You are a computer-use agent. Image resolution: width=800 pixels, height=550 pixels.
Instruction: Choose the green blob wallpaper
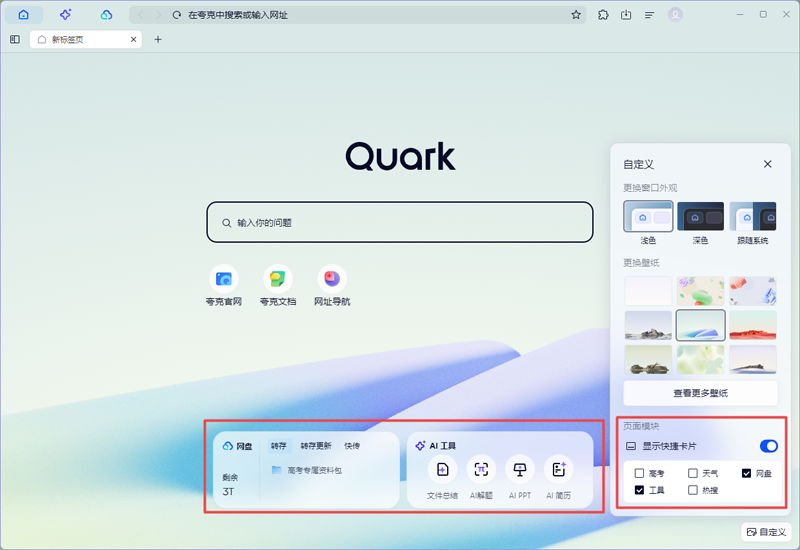point(701,291)
